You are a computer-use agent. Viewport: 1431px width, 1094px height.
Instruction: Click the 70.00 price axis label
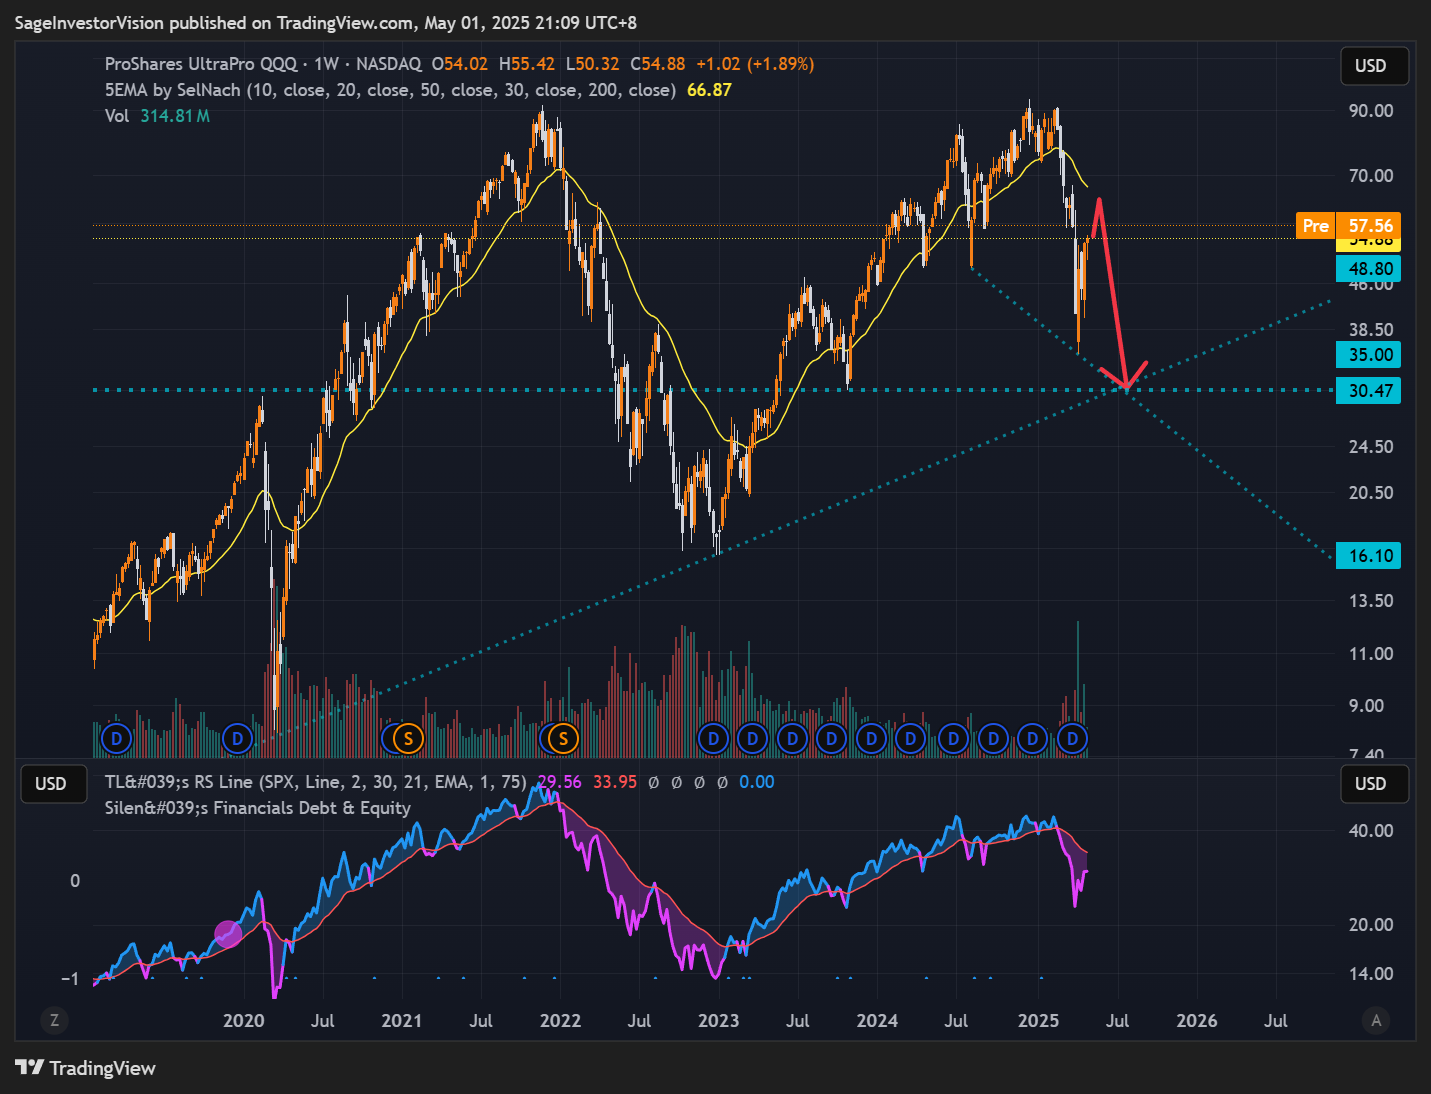tap(1371, 176)
